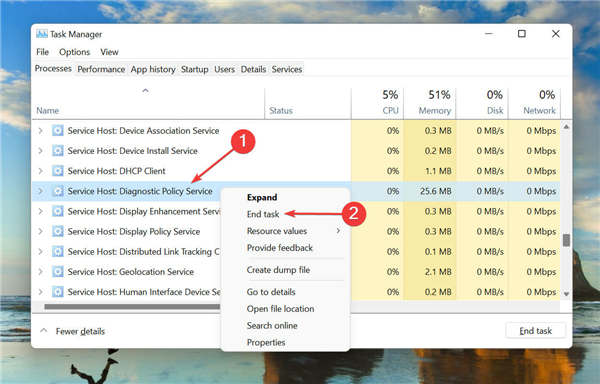This screenshot has width=600, height=384.
Task: Expand Service Host: Geolocation Service
Action: coord(41,272)
